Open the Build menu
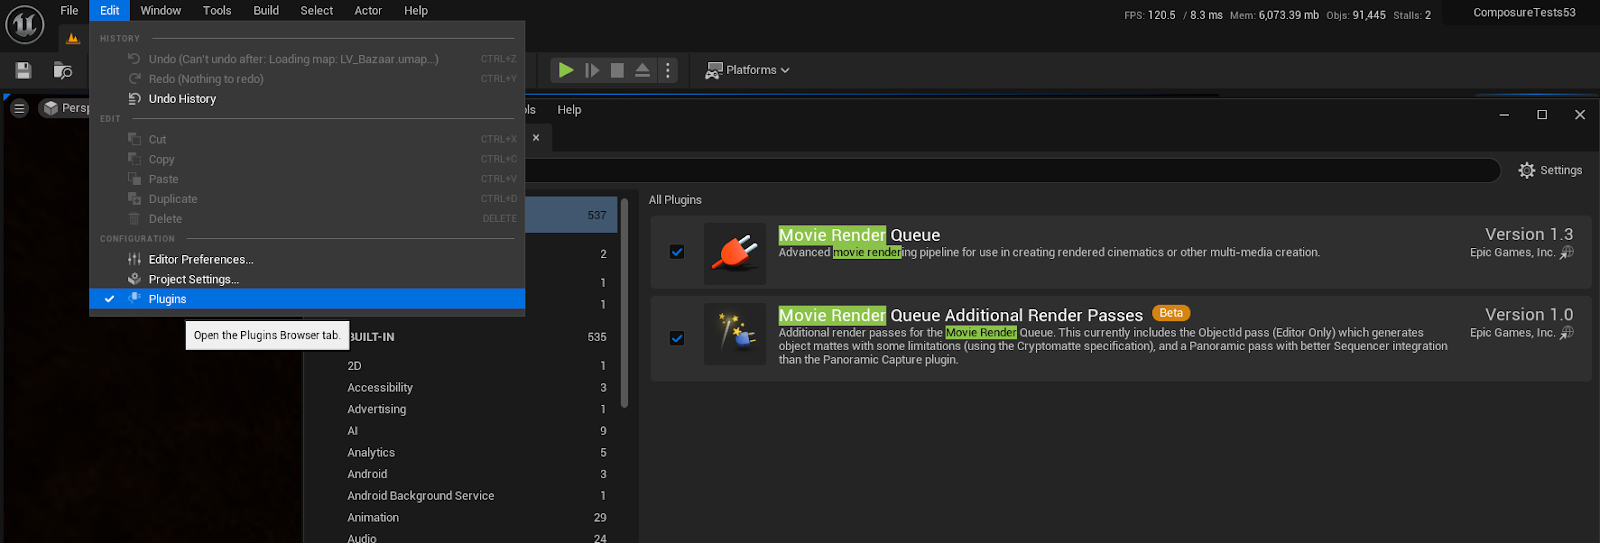This screenshot has height=543, width=1600. click(266, 11)
